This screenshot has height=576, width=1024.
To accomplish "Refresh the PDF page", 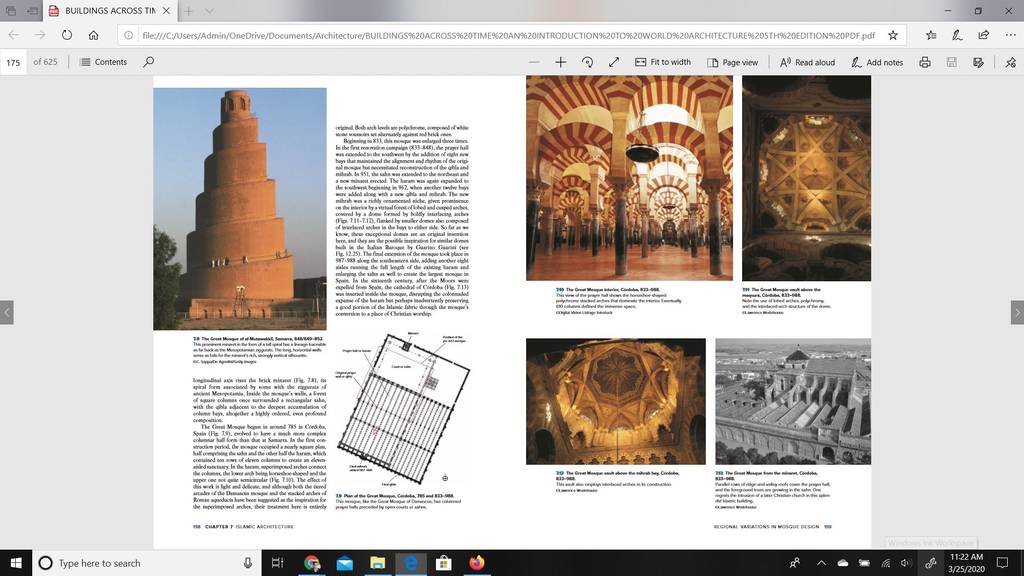I will tap(67, 35).
